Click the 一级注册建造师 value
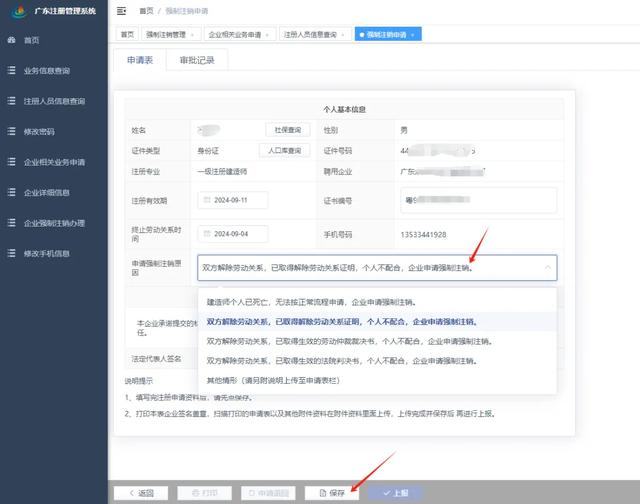 (x=222, y=171)
